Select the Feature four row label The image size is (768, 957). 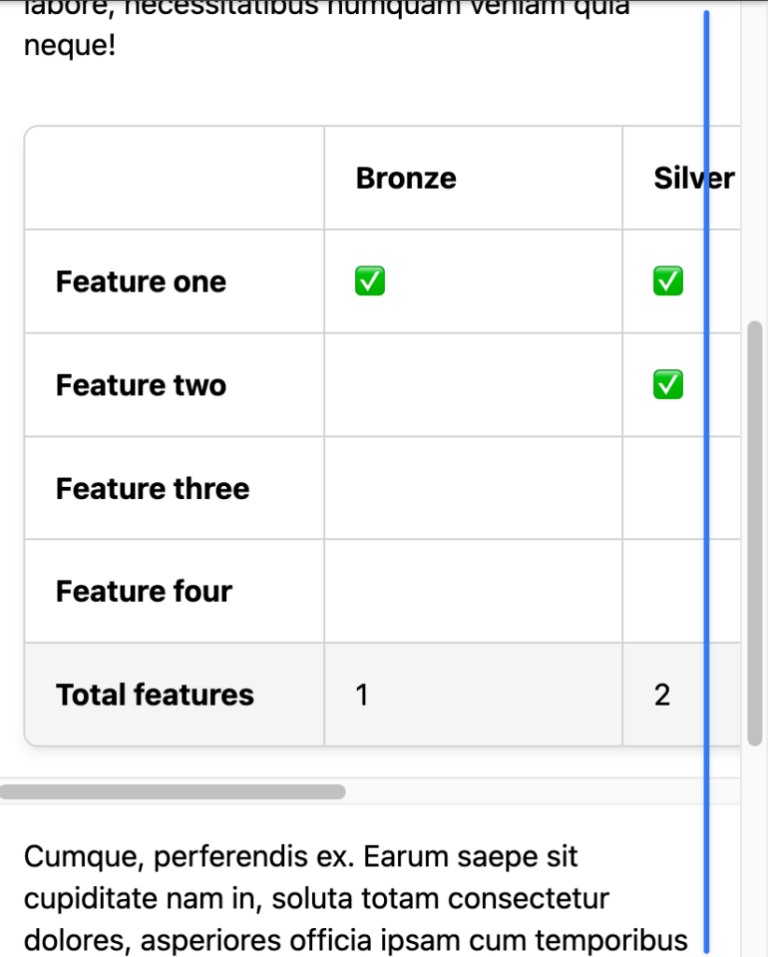(144, 591)
